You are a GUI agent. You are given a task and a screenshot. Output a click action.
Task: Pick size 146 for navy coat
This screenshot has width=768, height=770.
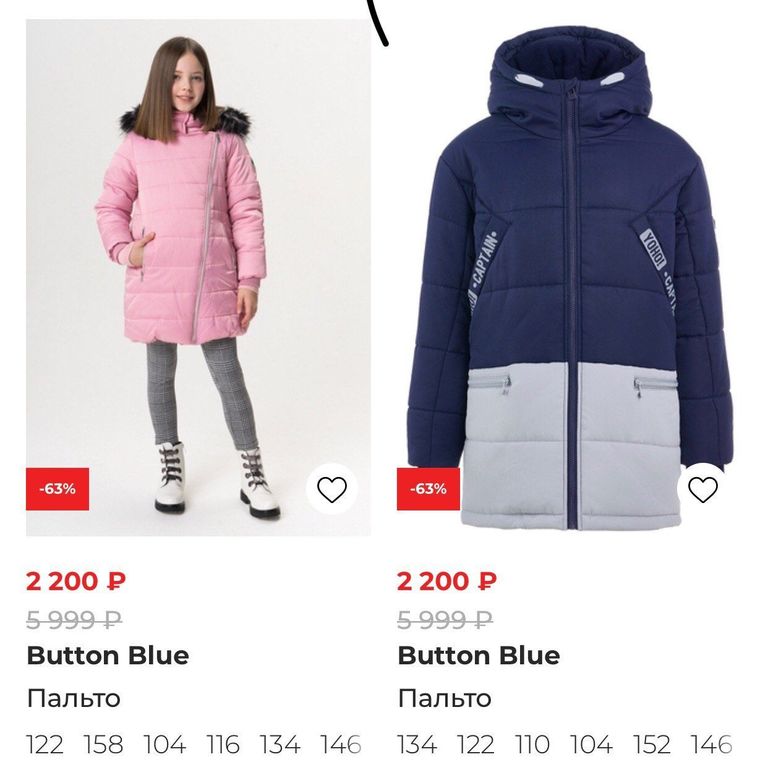712,744
